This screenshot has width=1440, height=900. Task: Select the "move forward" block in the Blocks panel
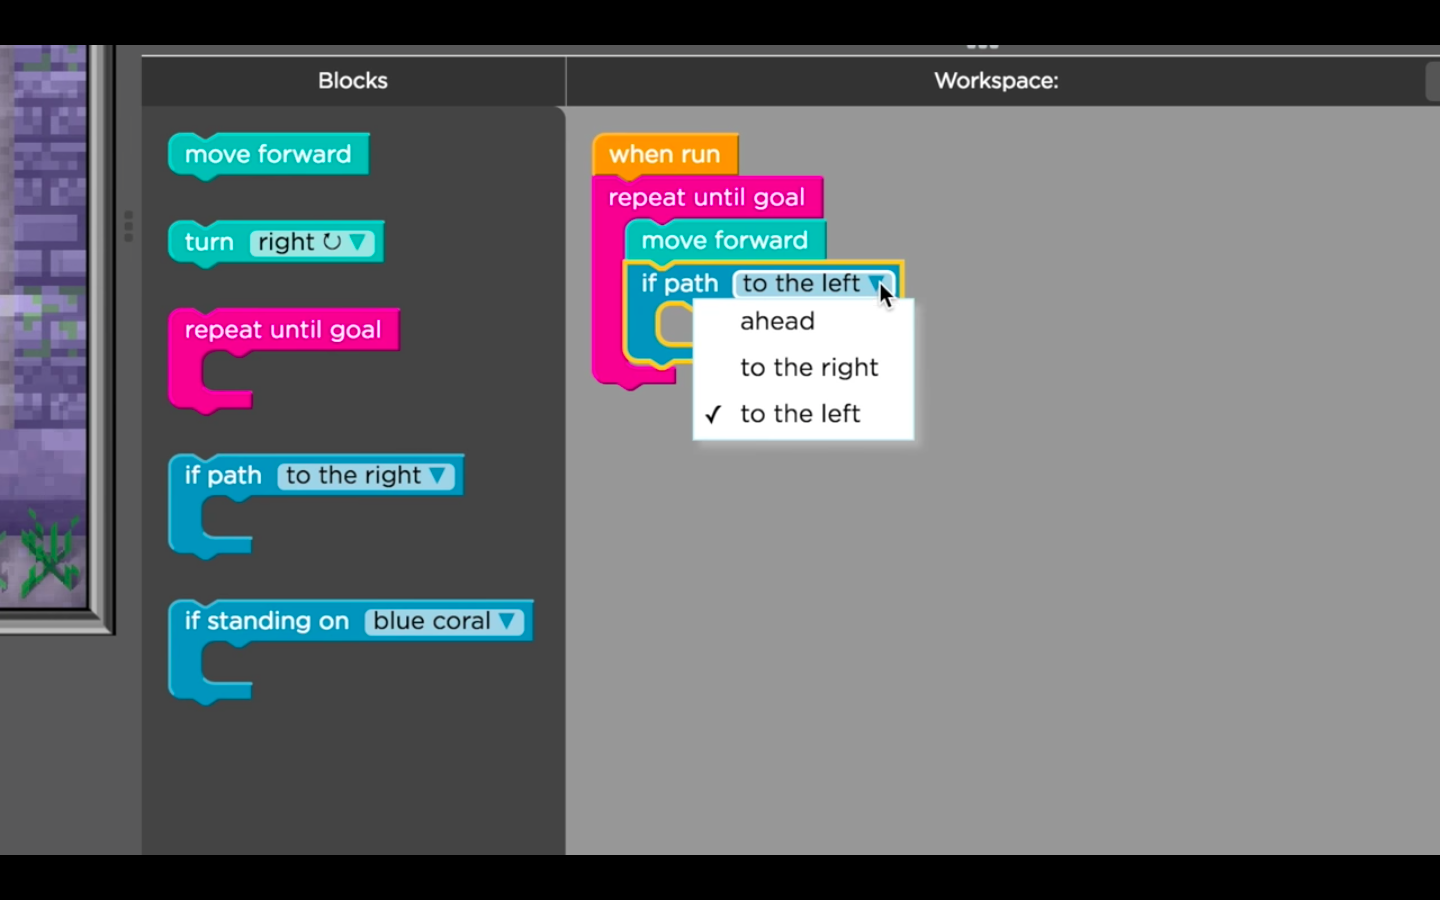pos(268,155)
